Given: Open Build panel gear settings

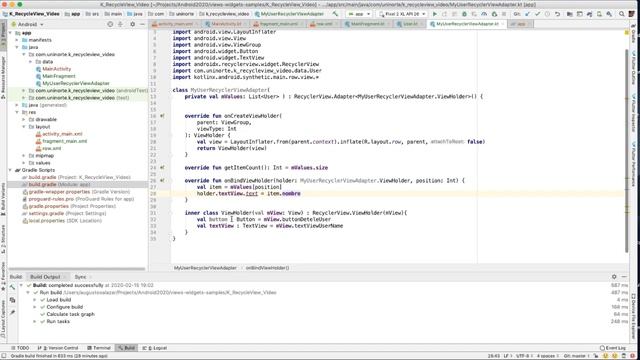Looking at the screenshot, I should [614, 277].
